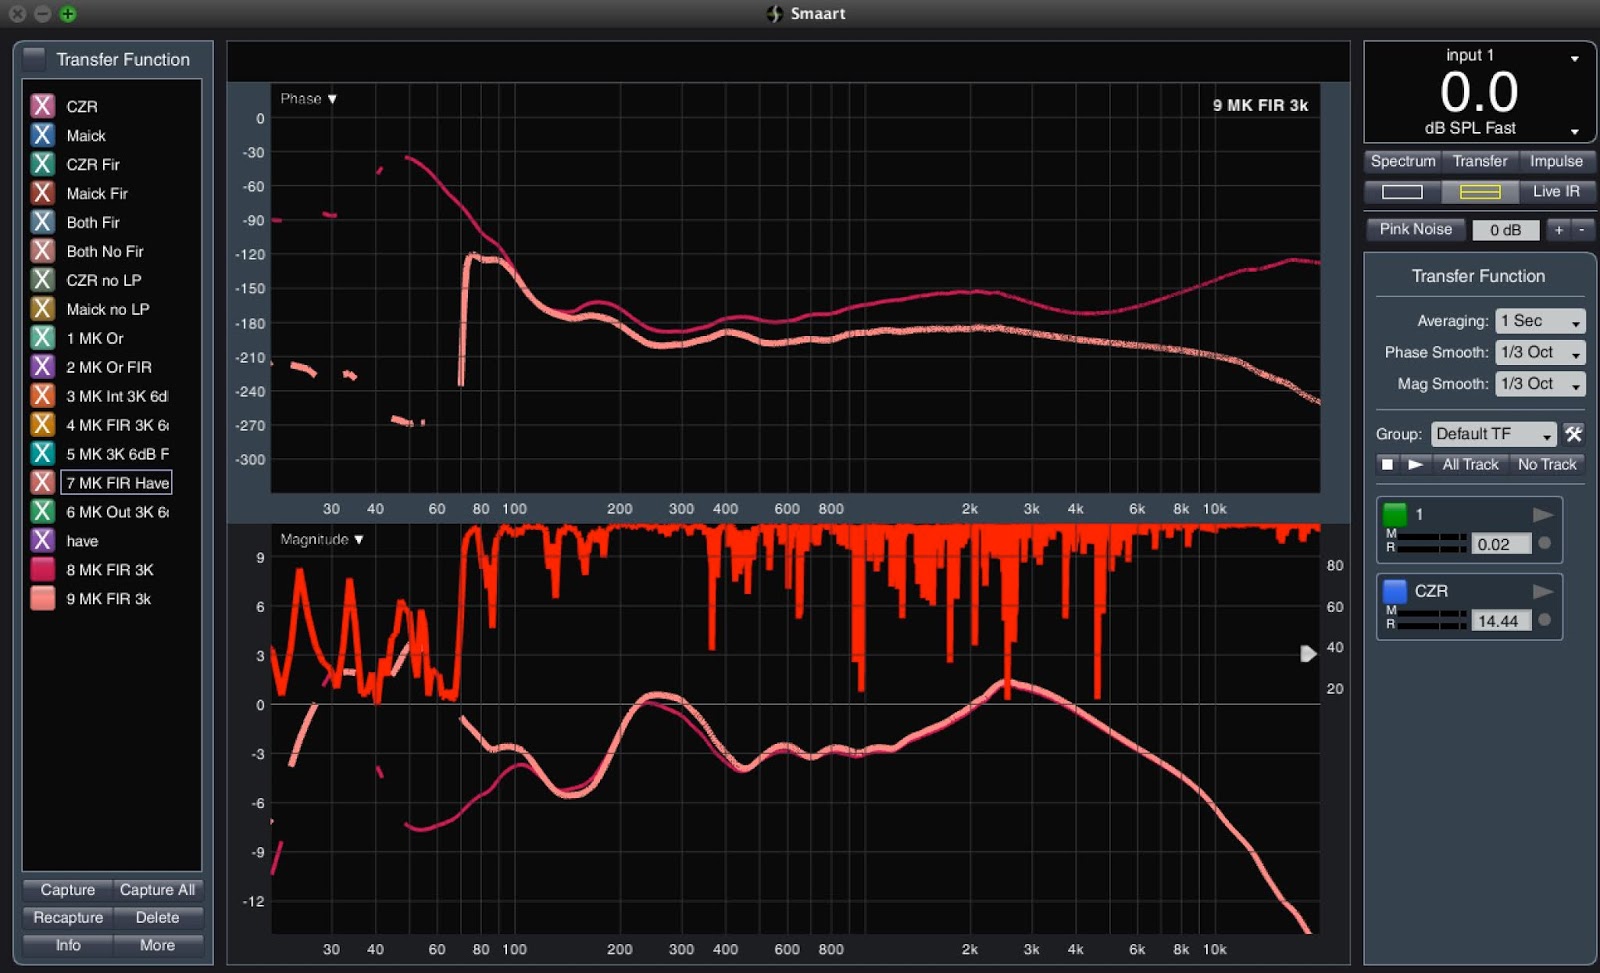Start the CZR measurement play arrow
Image resolution: width=1600 pixels, height=973 pixels.
pyautogui.click(x=1543, y=591)
